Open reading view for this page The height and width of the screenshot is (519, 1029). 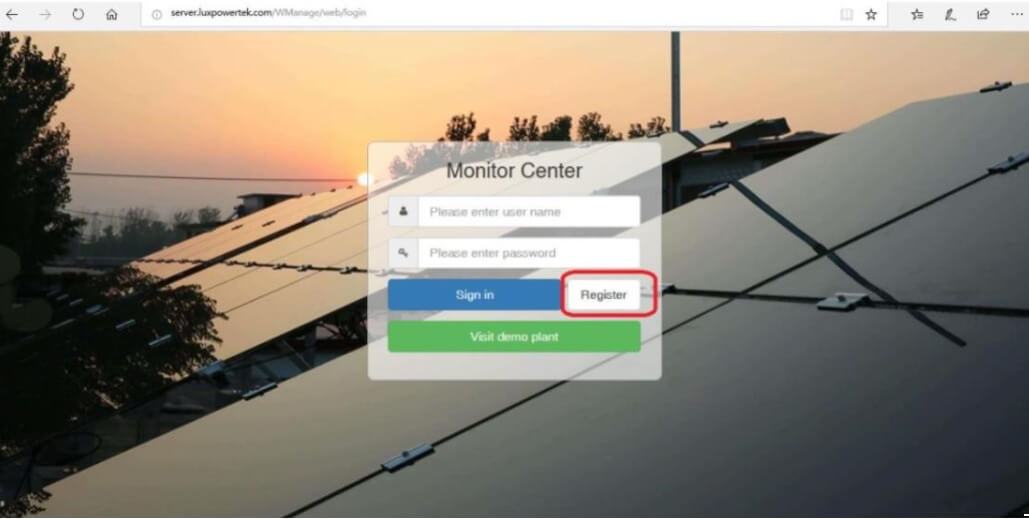[x=847, y=14]
